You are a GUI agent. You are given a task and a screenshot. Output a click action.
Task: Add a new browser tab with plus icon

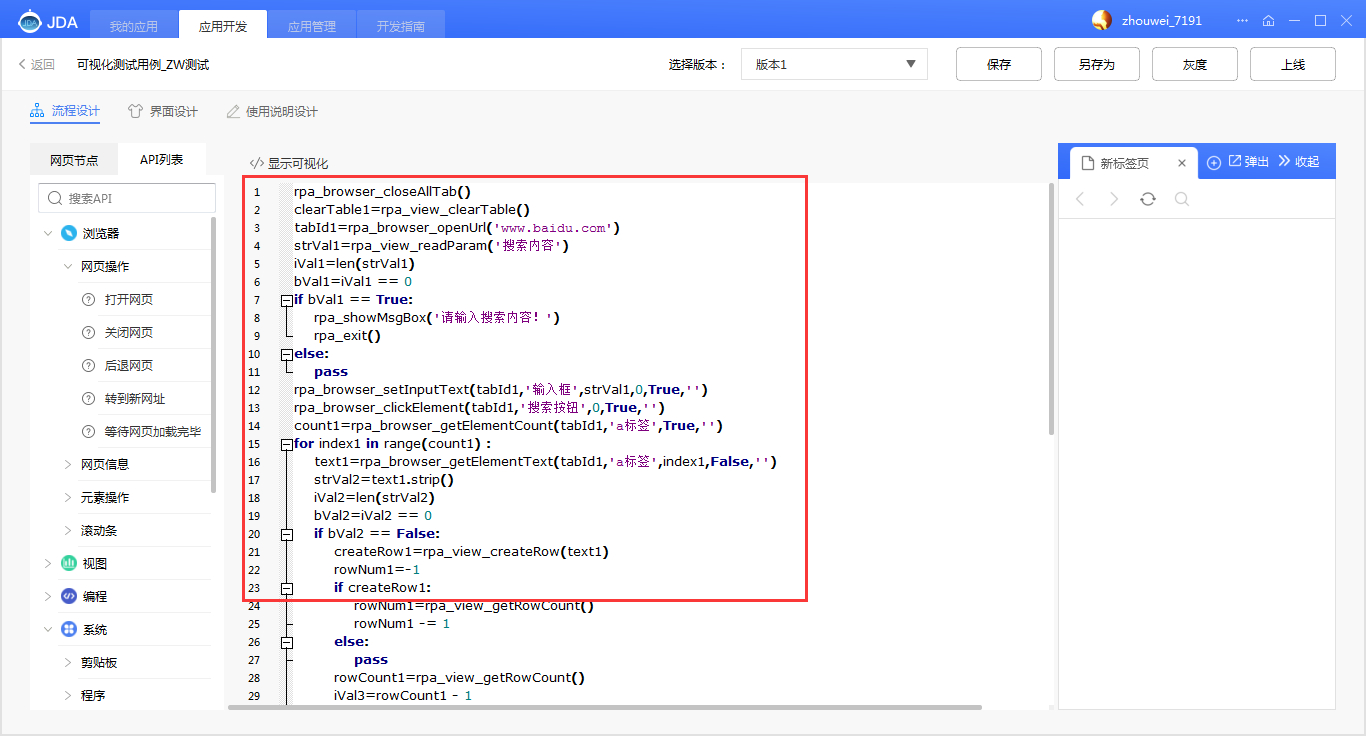1214,162
